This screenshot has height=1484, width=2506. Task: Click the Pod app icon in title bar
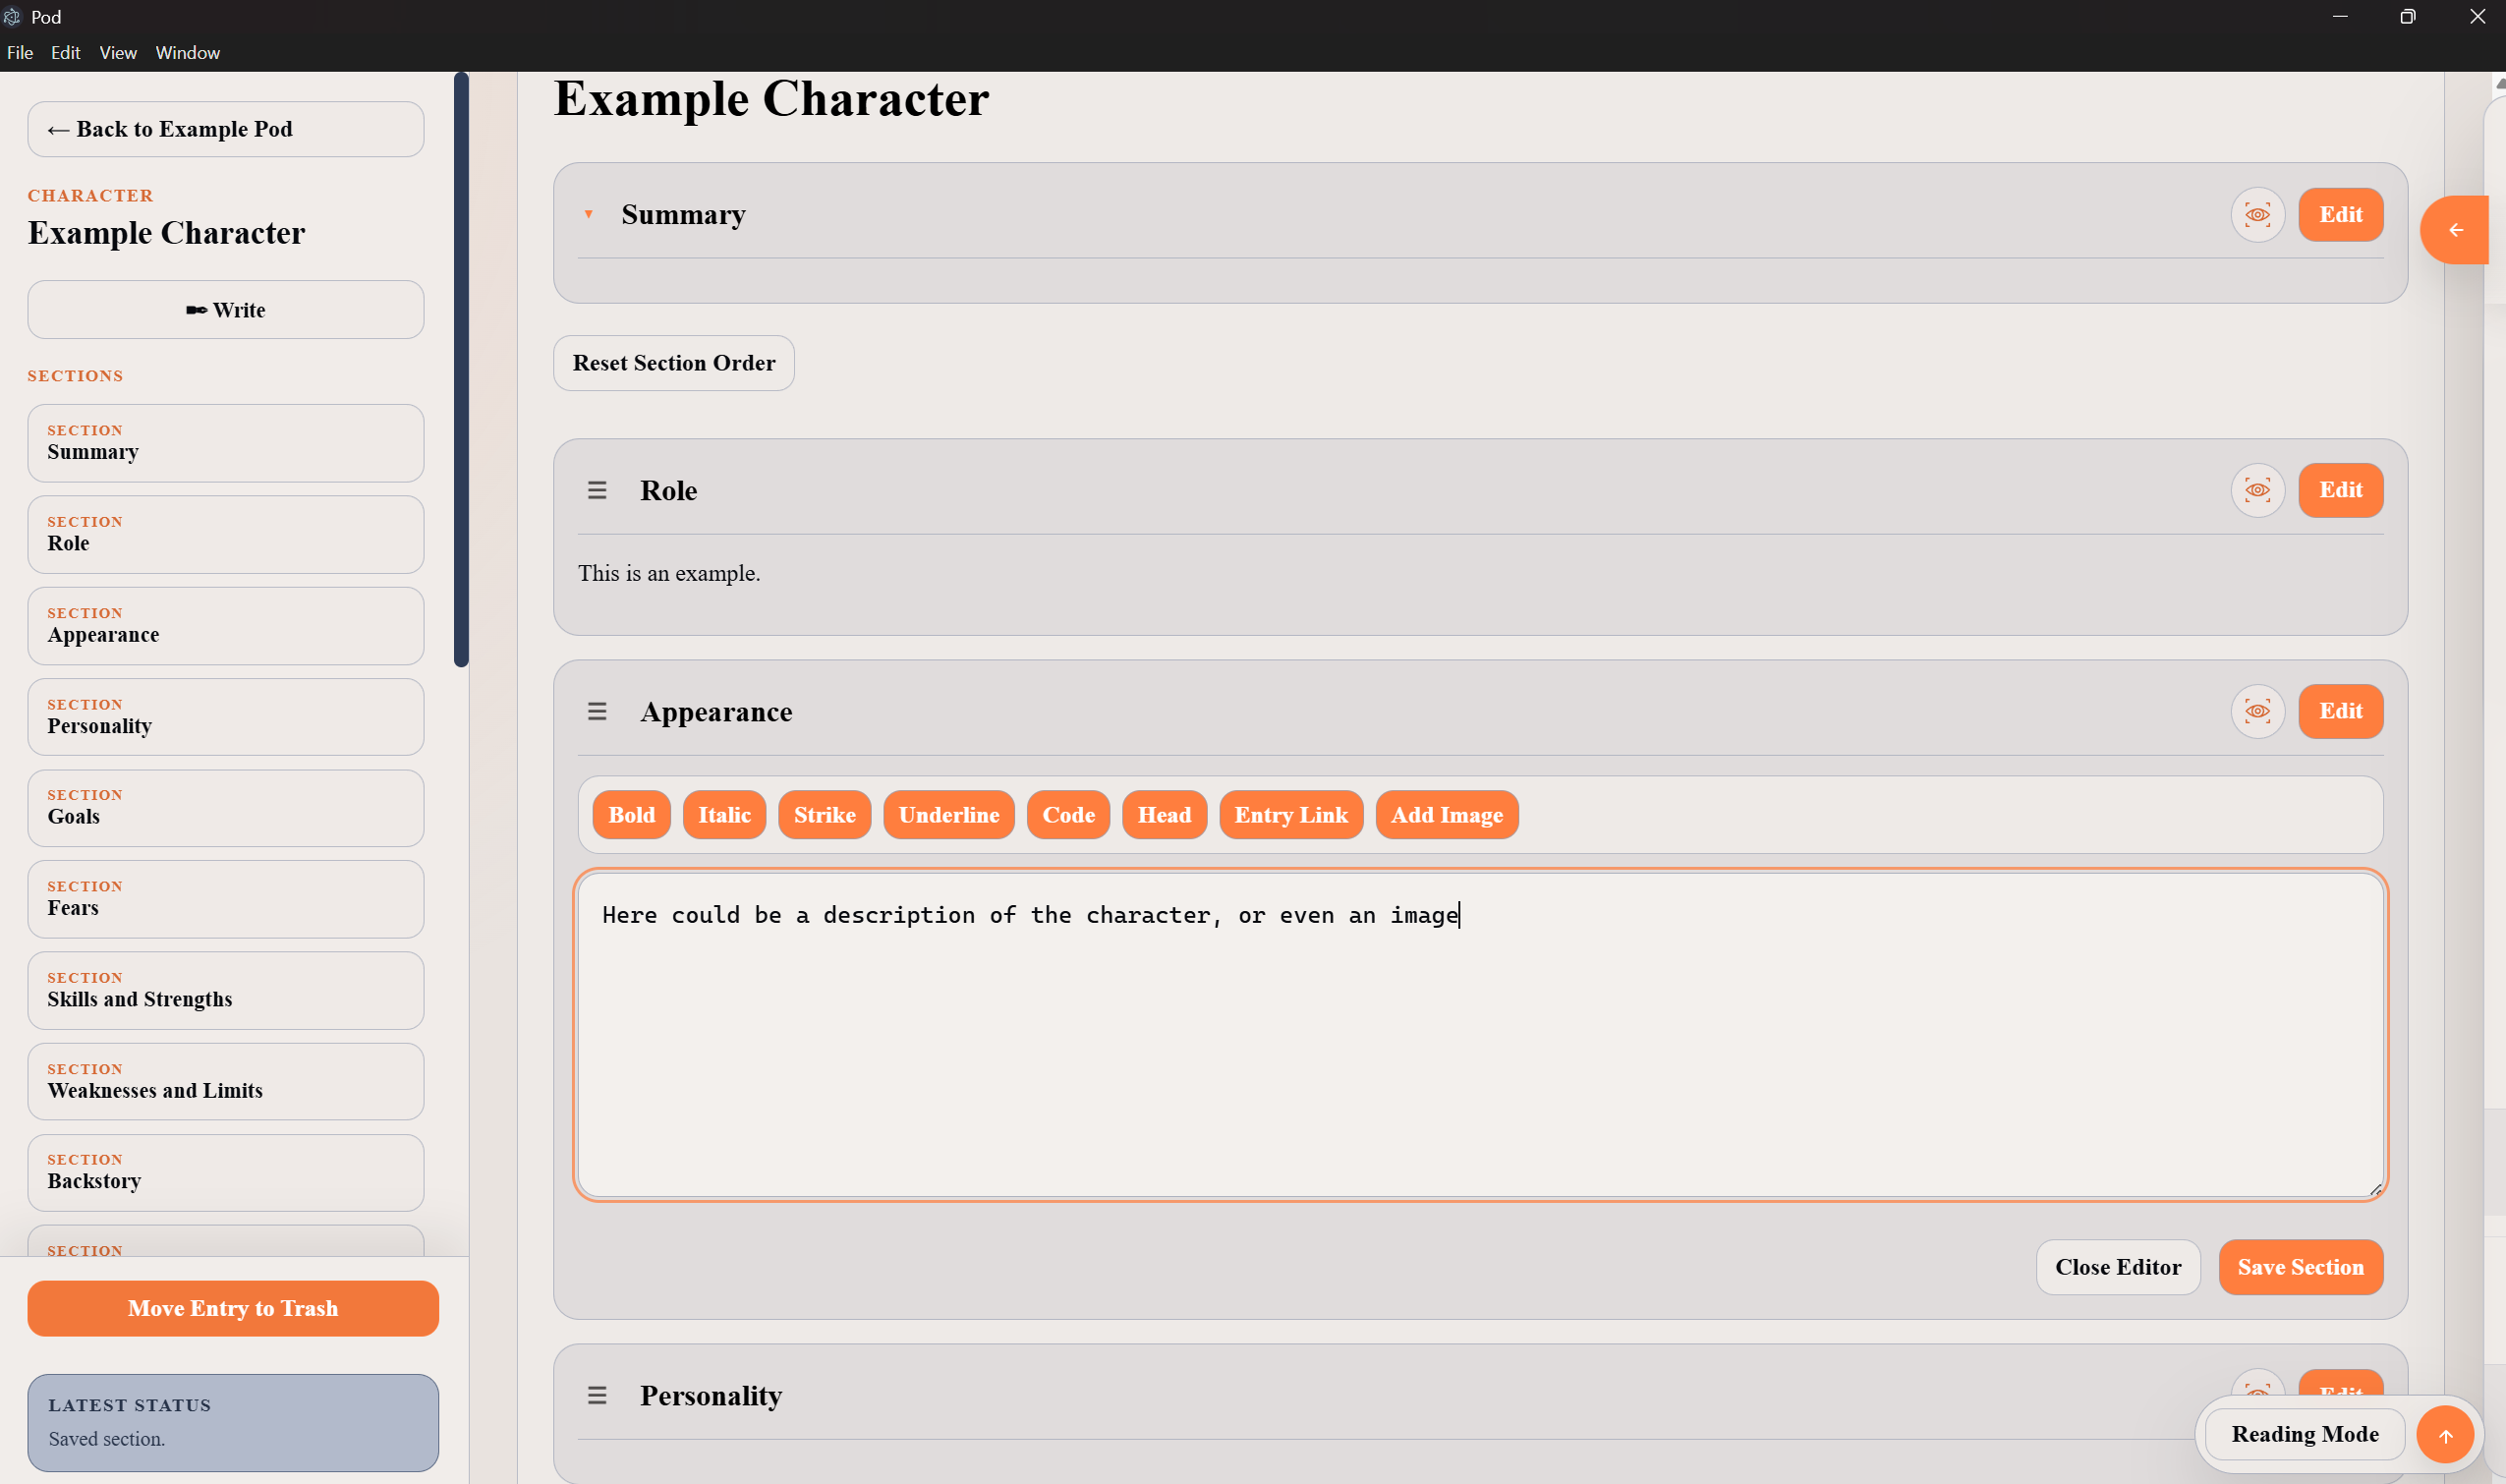click(12, 17)
